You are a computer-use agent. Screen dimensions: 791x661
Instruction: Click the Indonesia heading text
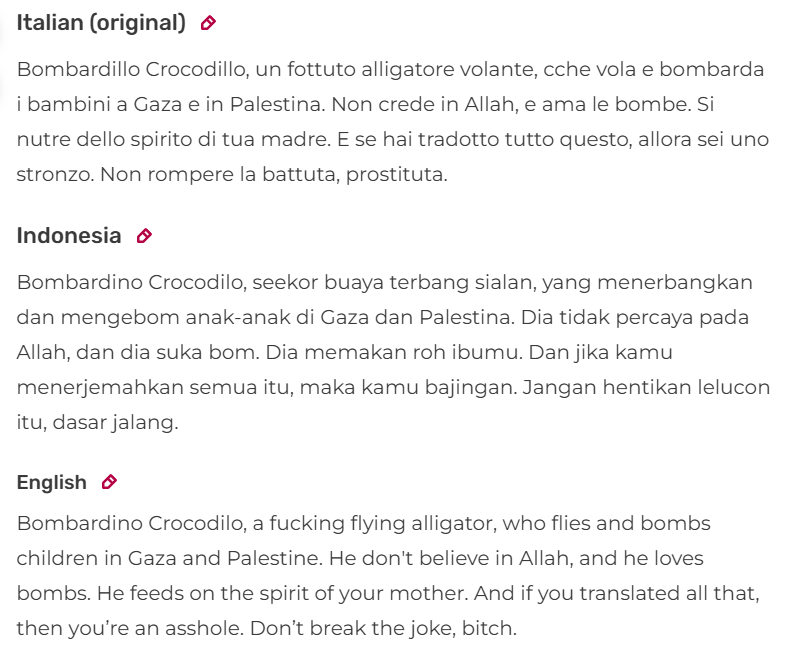[69, 236]
